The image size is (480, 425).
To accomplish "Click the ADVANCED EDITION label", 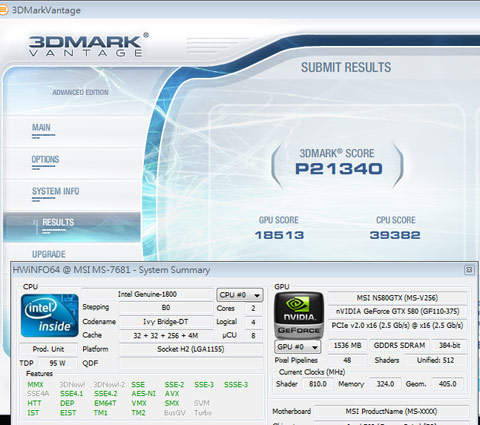I will point(80,92).
